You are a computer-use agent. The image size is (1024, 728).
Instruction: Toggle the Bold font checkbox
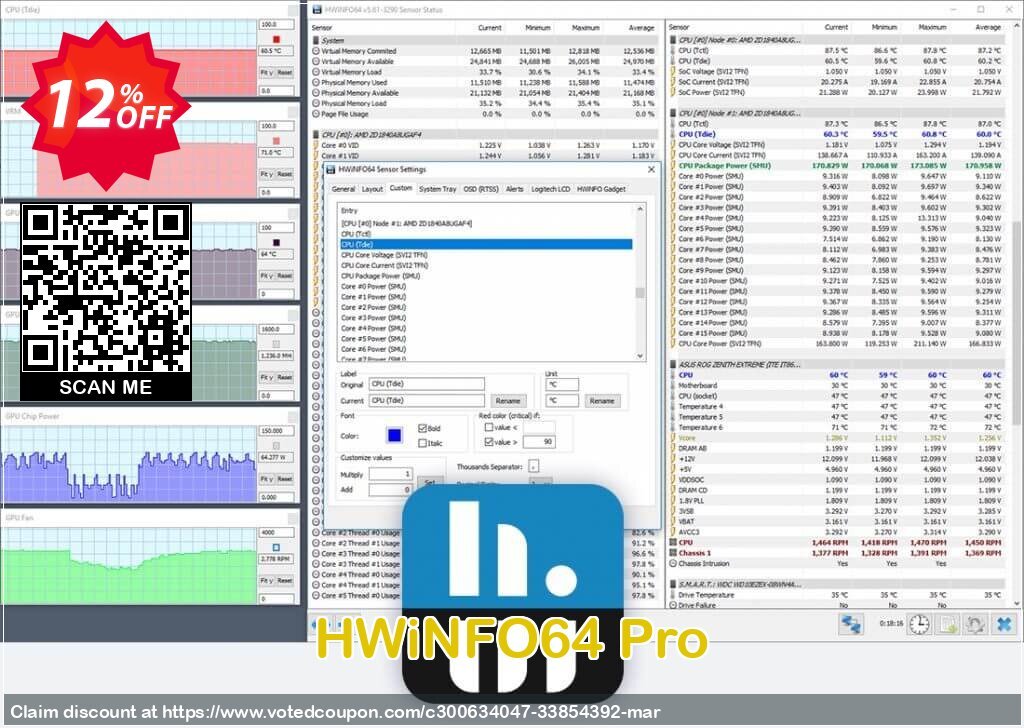point(422,428)
